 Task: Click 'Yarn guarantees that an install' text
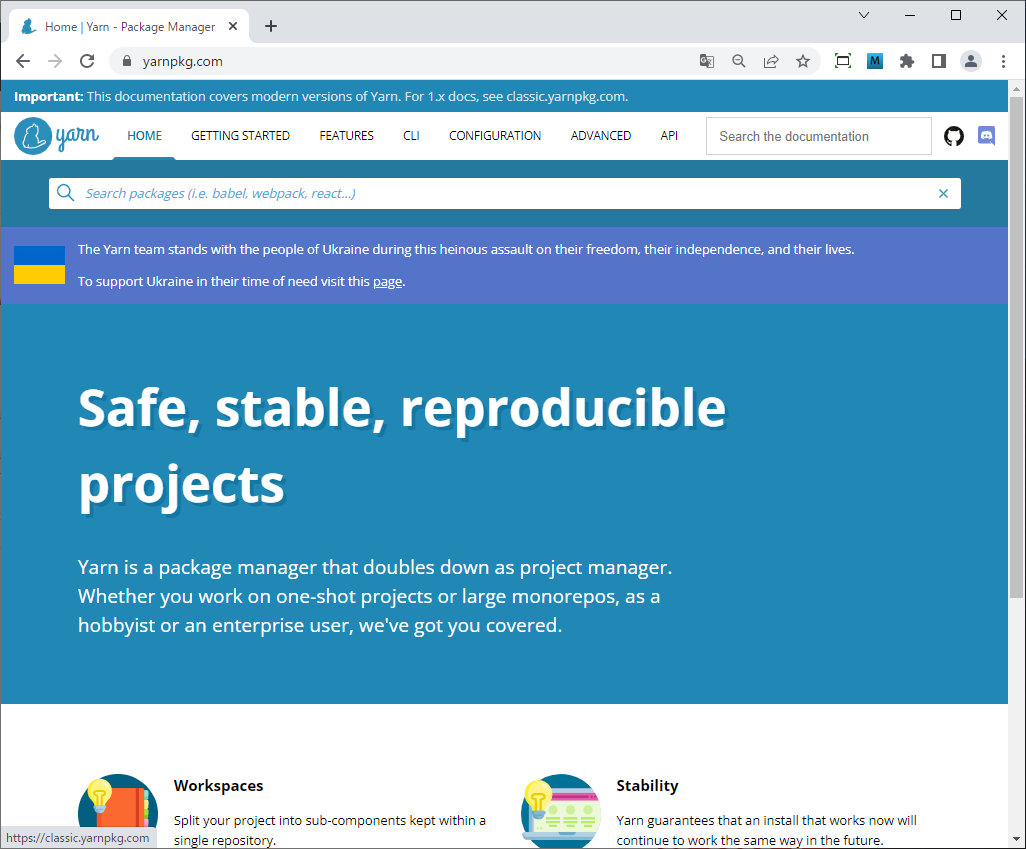pyautogui.click(x=766, y=830)
